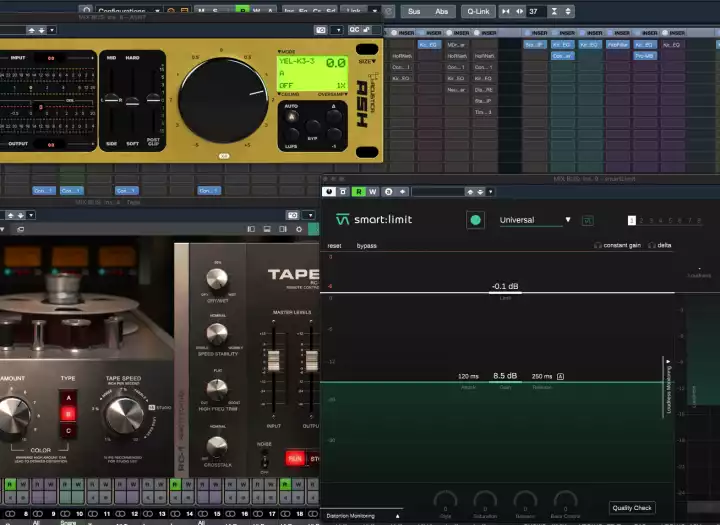Select smart:limit state slot 2
Viewport: 720px width, 525px height.
(x=641, y=220)
